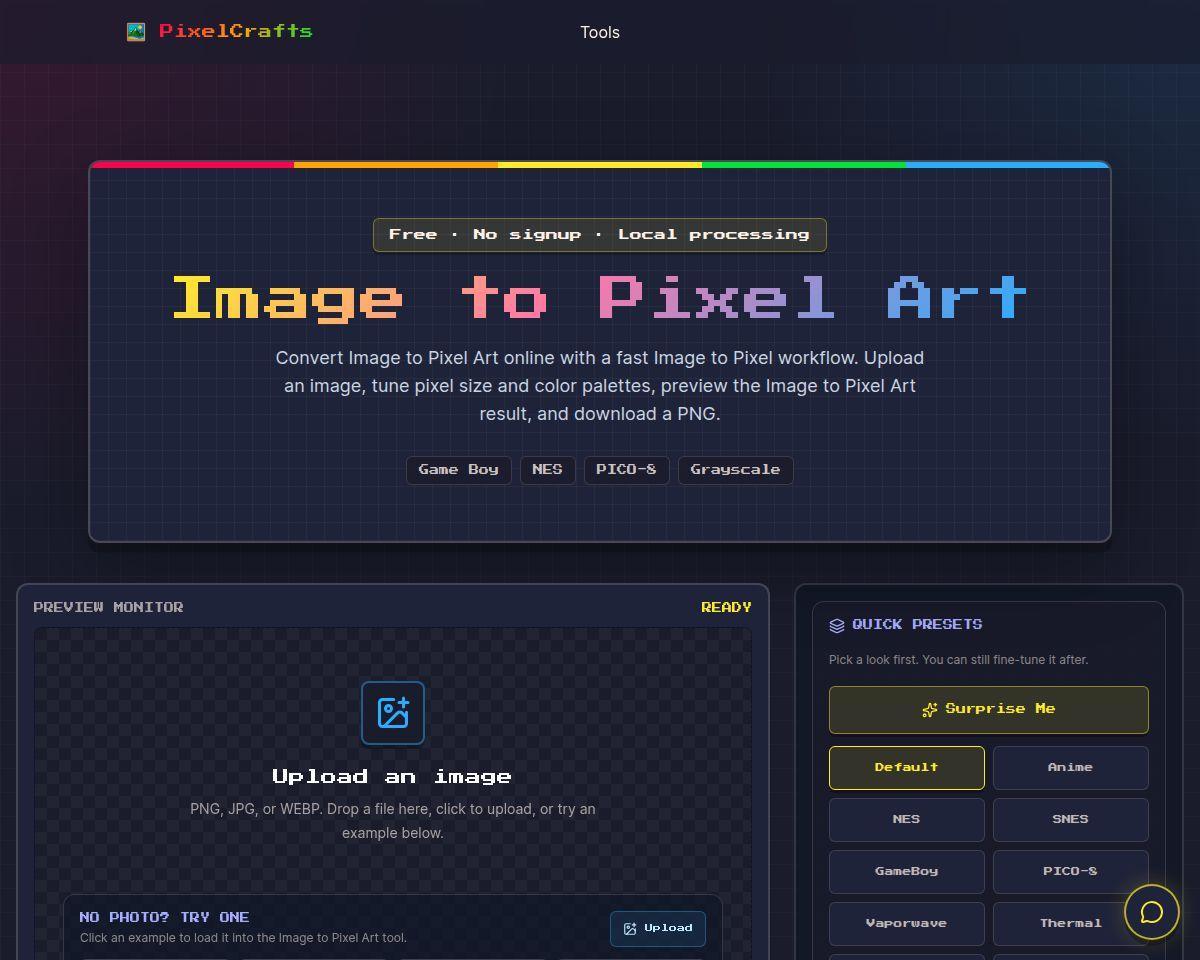
Task: Click the Quick Presets layers icon
Action: (x=837, y=625)
